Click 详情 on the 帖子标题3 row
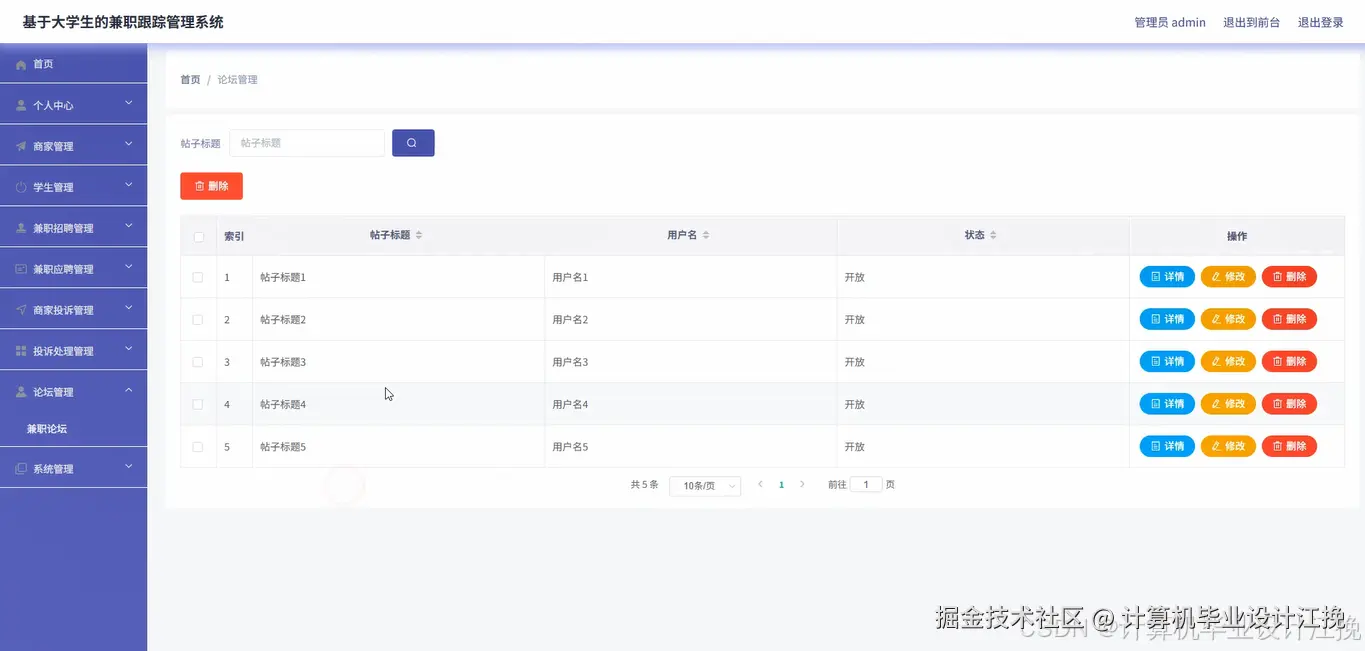 1166,361
